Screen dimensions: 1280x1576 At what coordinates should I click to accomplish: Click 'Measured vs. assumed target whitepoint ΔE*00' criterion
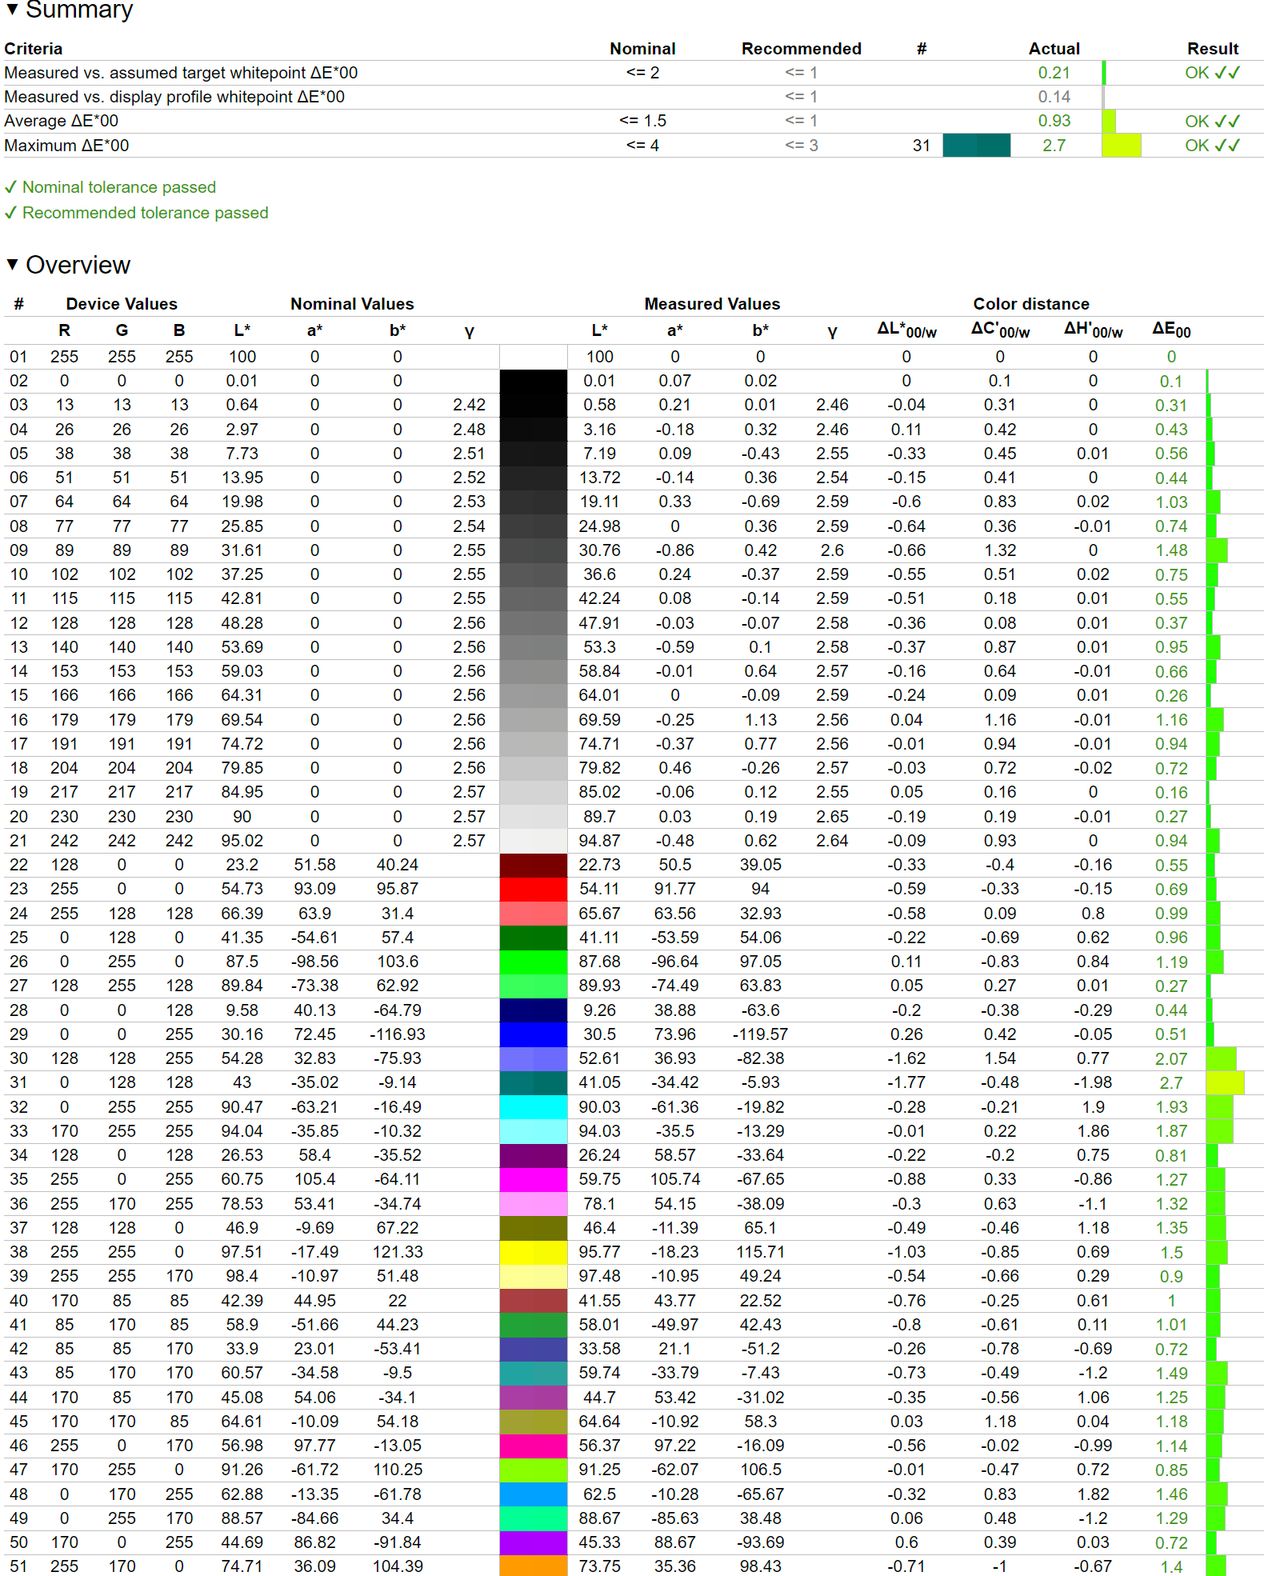pos(181,73)
